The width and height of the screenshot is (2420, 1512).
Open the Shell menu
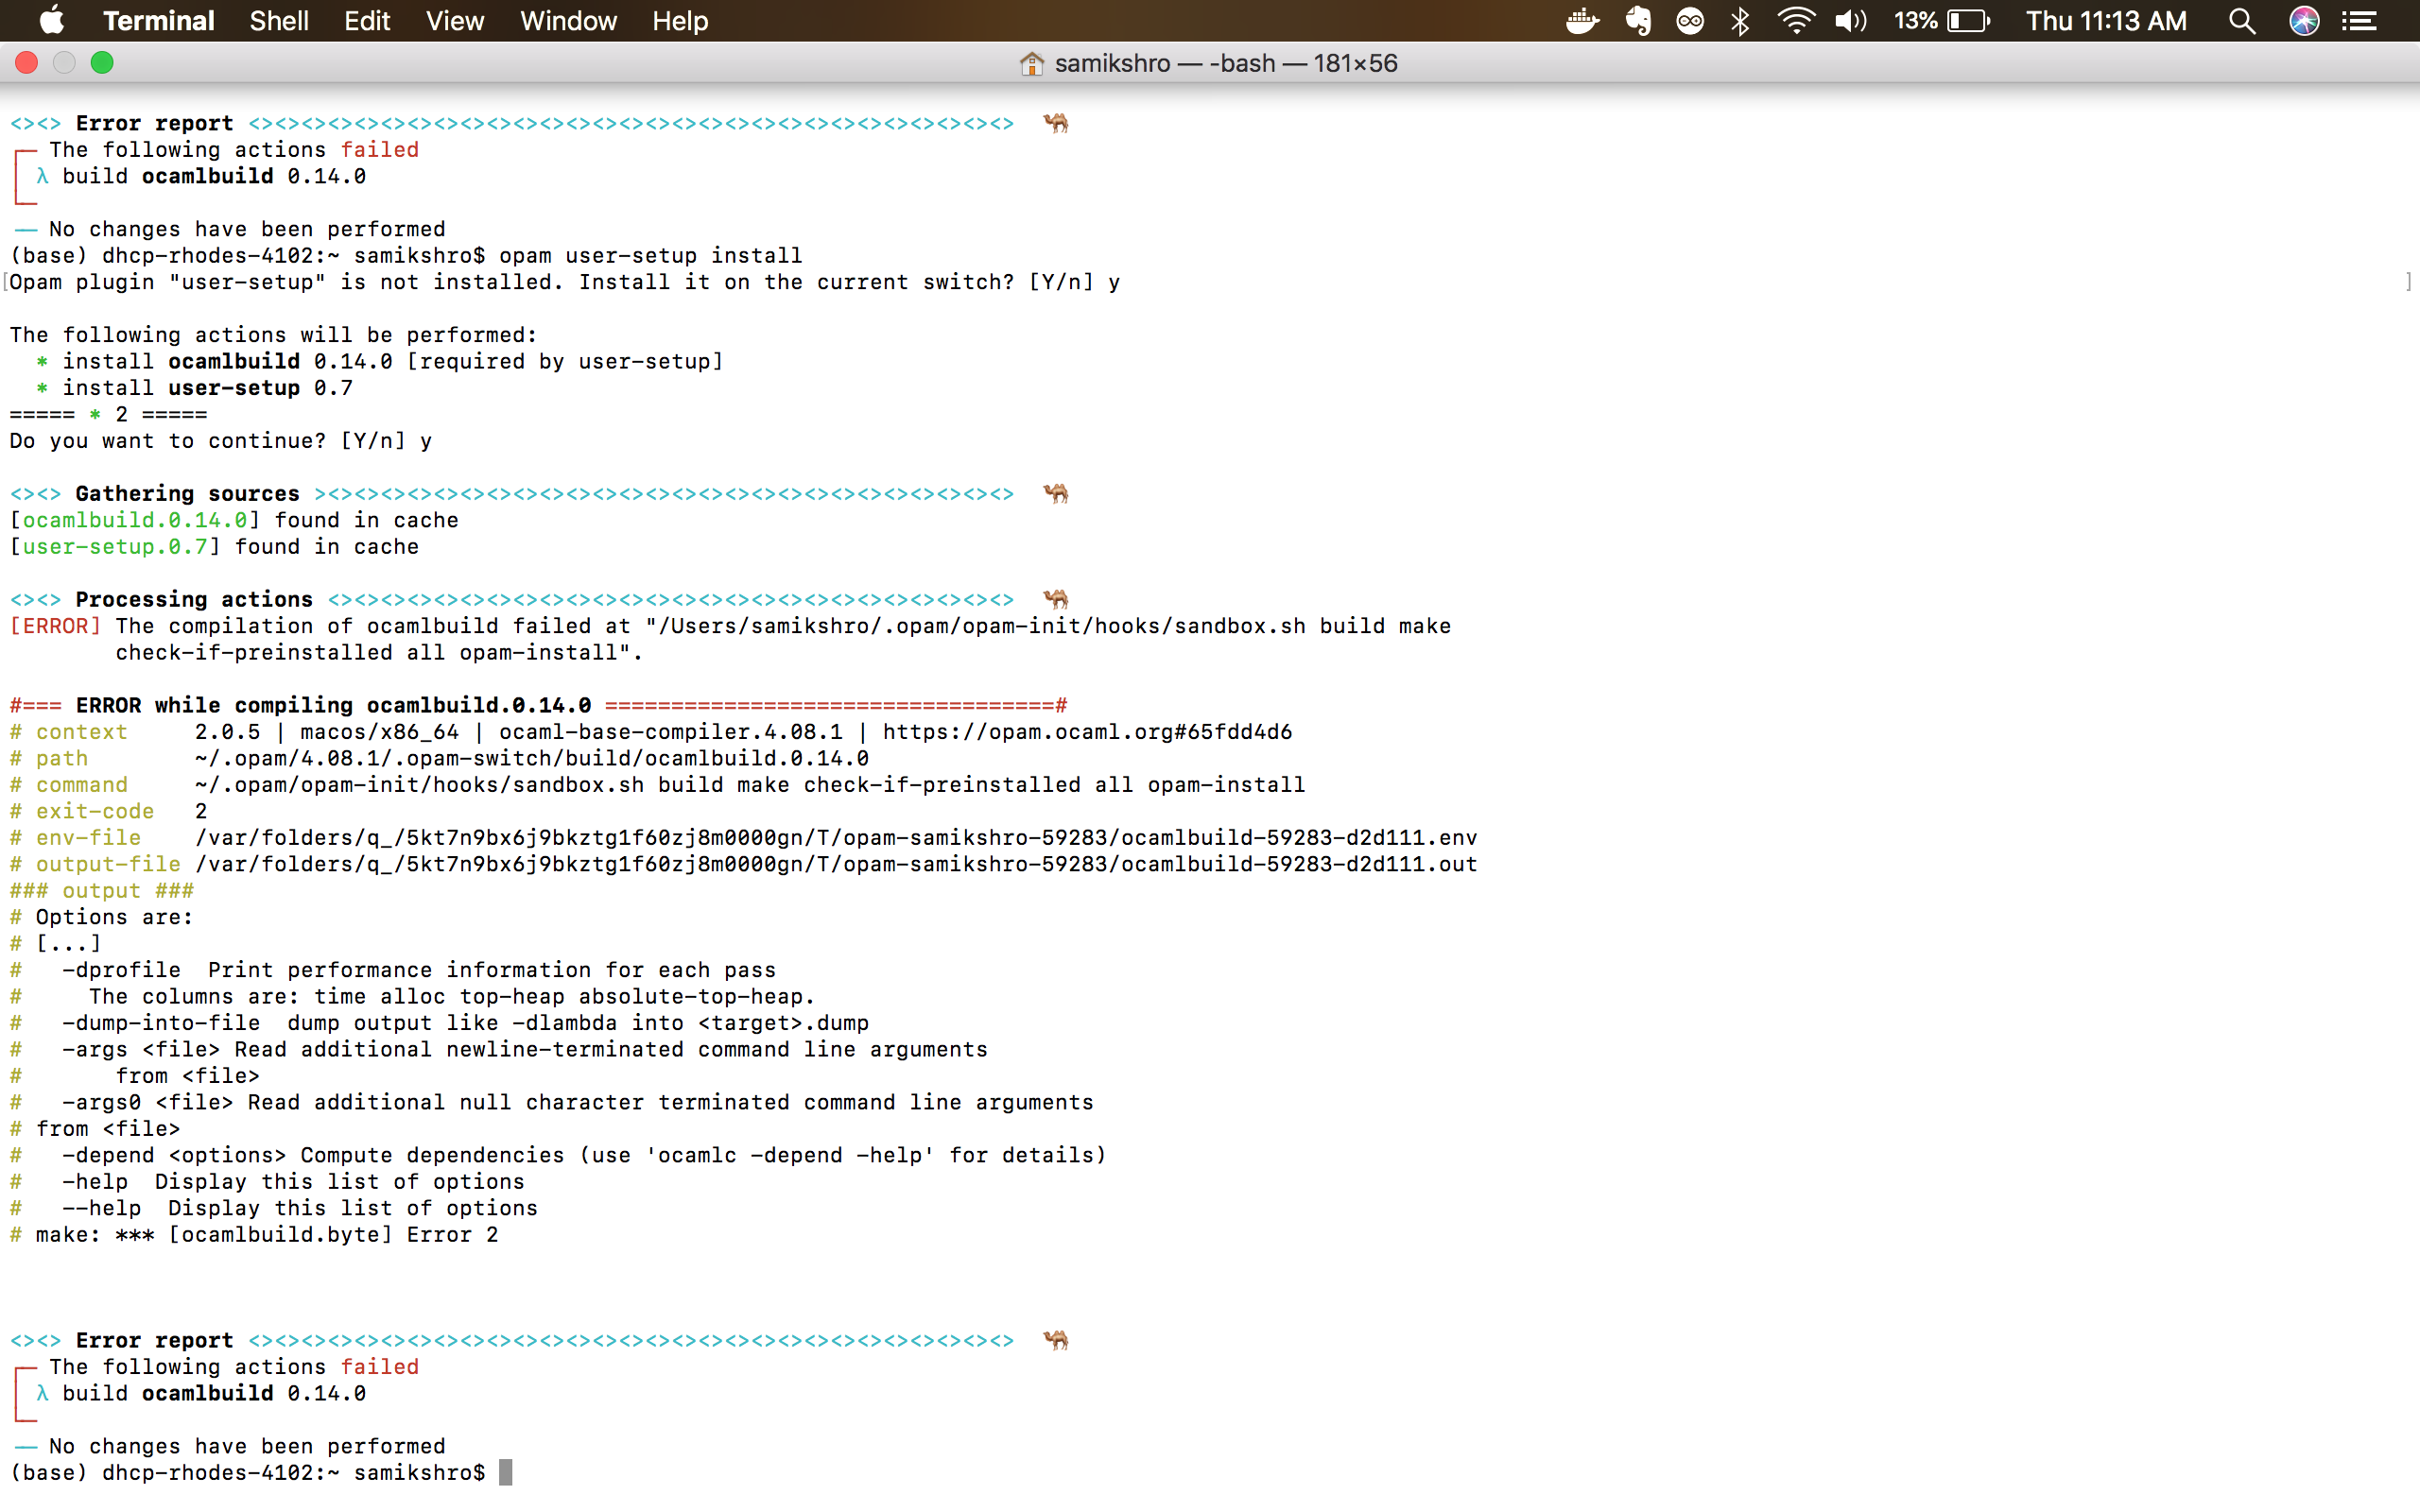[x=279, y=21]
